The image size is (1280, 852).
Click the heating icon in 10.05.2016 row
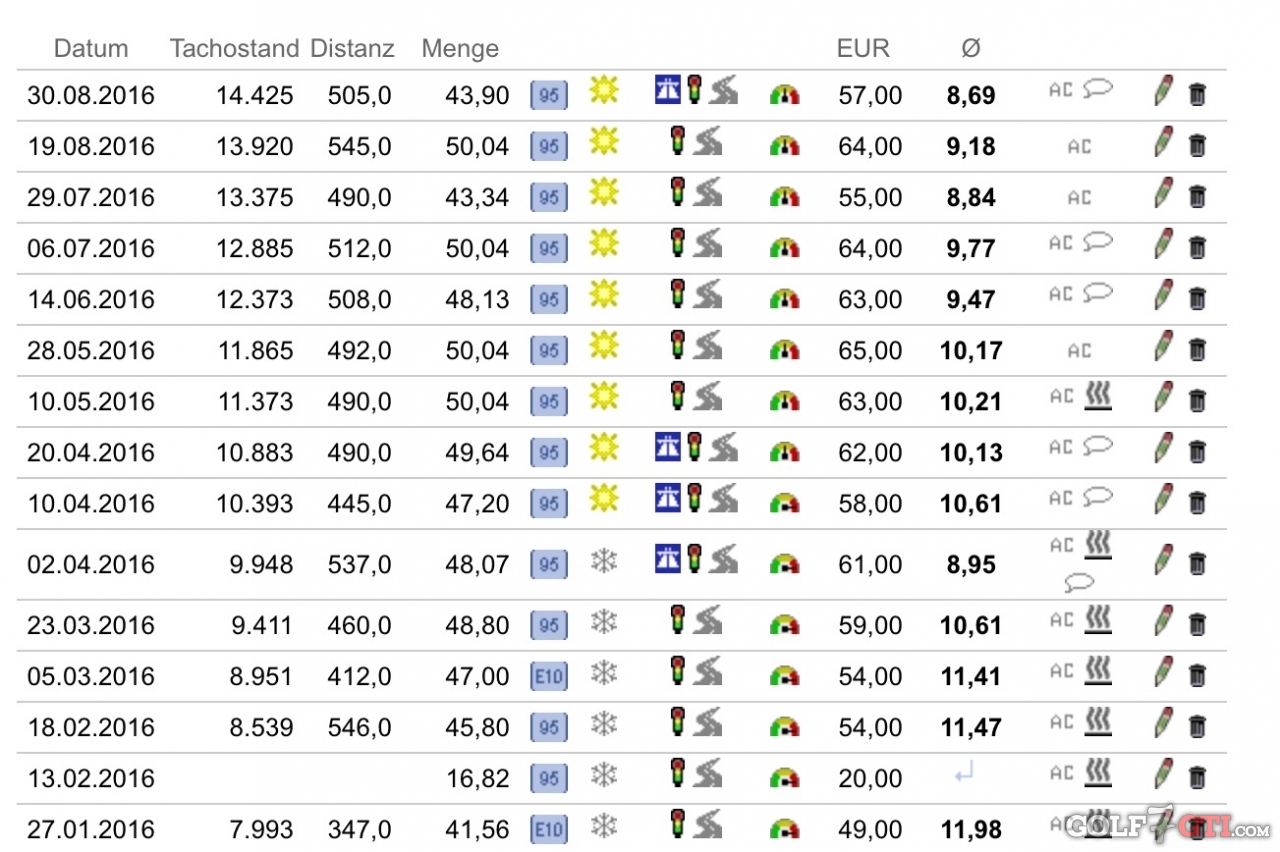1098,396
